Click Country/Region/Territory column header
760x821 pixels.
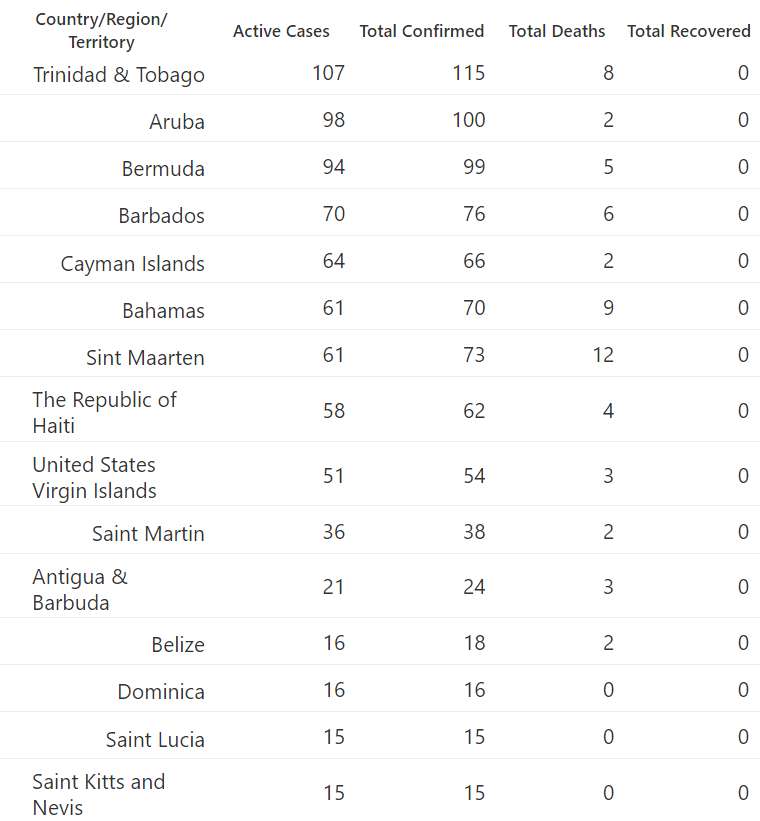[x=102, y=30]
